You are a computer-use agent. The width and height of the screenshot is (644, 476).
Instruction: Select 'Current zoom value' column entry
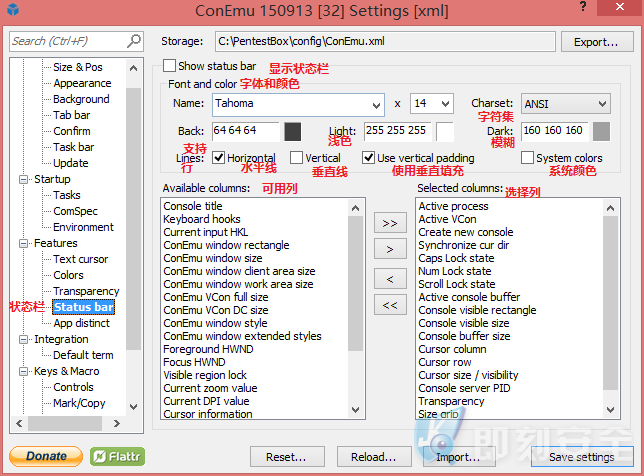click(210, 388)
